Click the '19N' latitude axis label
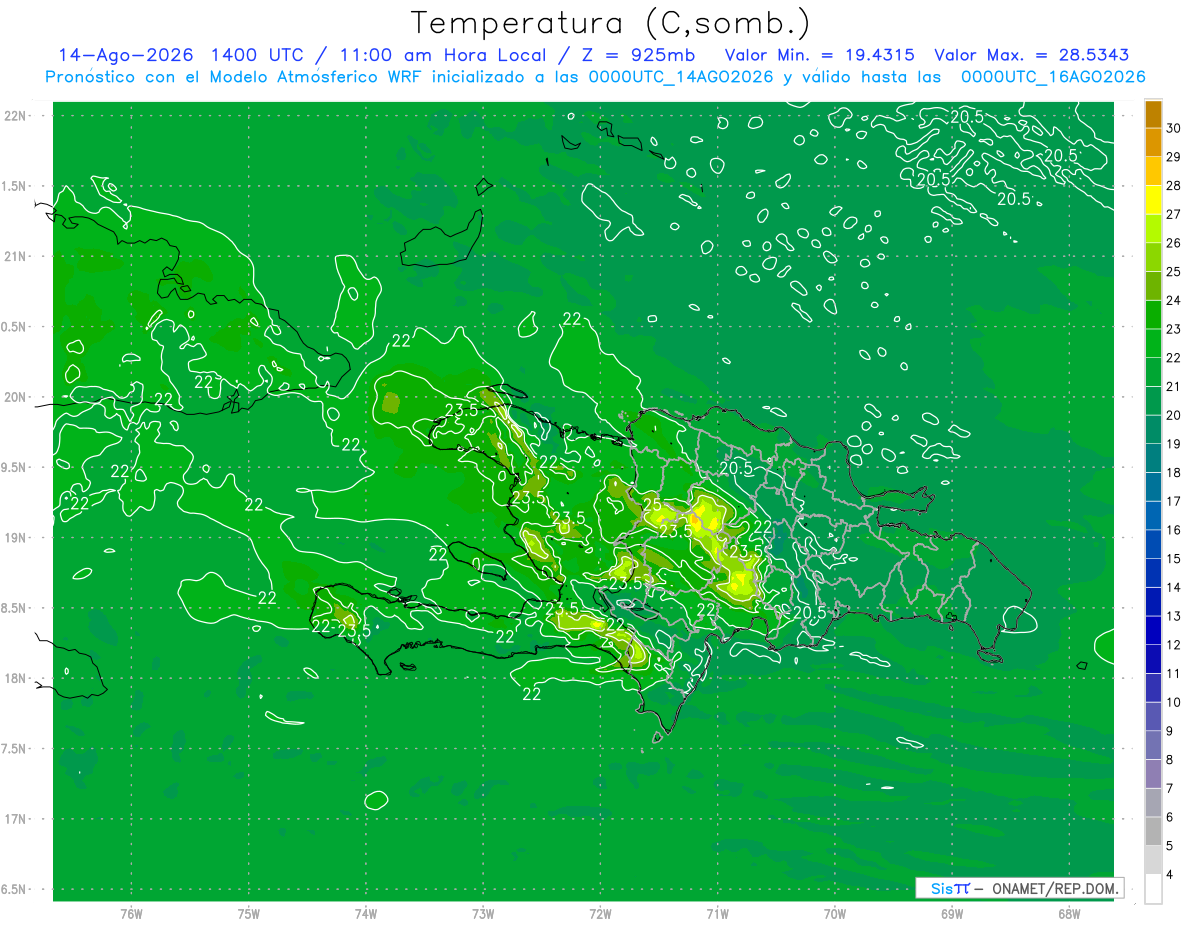Viewport: 1200px width, 927px height. click(x=15, y=537)
